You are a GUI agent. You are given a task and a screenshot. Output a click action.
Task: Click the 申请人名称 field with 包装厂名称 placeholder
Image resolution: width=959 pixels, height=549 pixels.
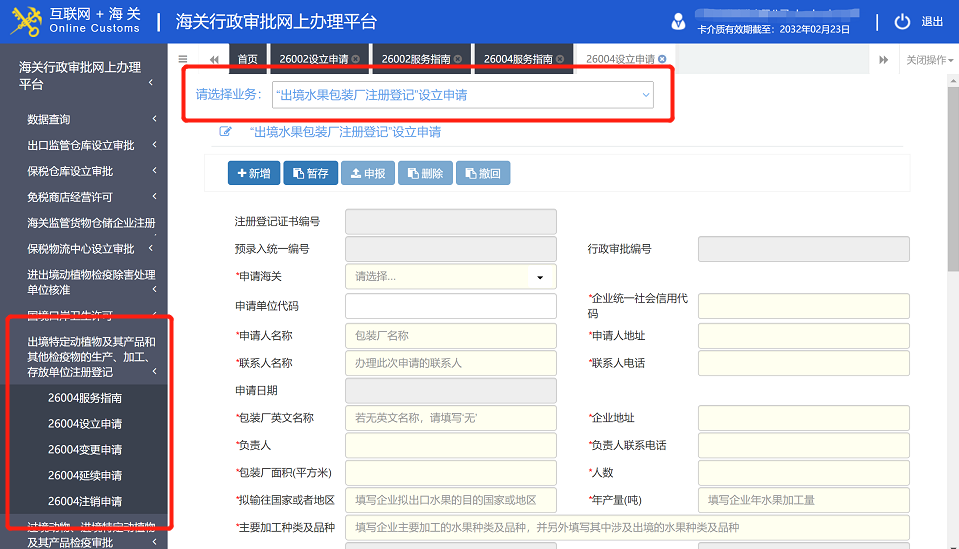coord(451,336)
